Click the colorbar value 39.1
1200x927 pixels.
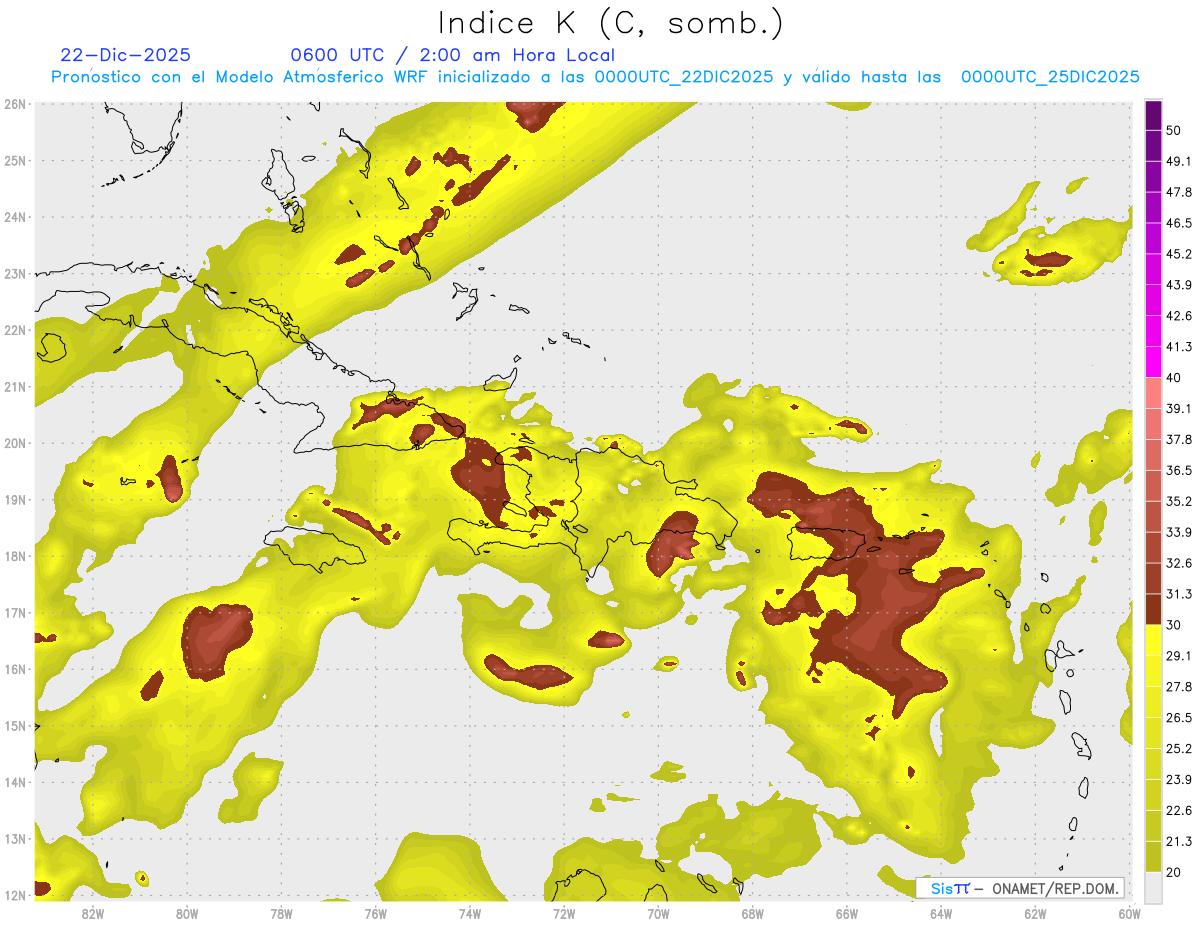1179,408
